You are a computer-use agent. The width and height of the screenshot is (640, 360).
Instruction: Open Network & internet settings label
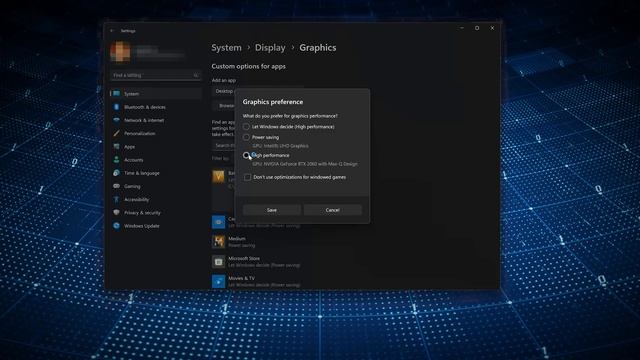coord(144,120)
